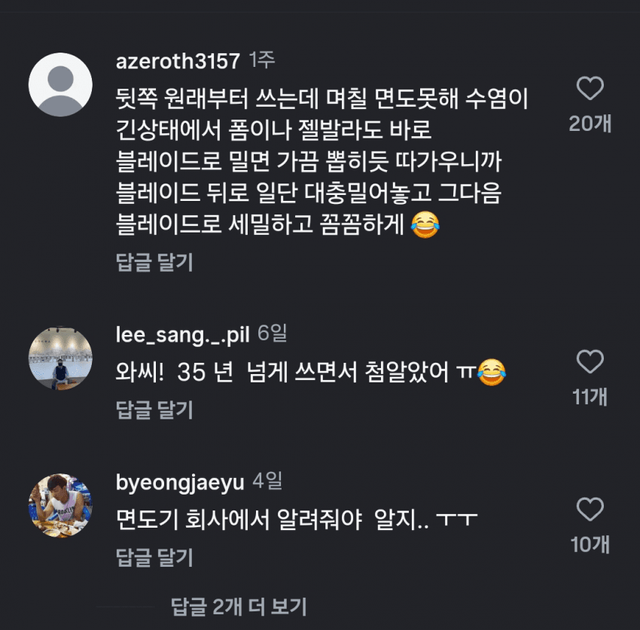Image resolution: width=640 pixels, height=630 pixels.
Task: Visit byeongjaeyu's profile from username
Action: pos(180,482)
